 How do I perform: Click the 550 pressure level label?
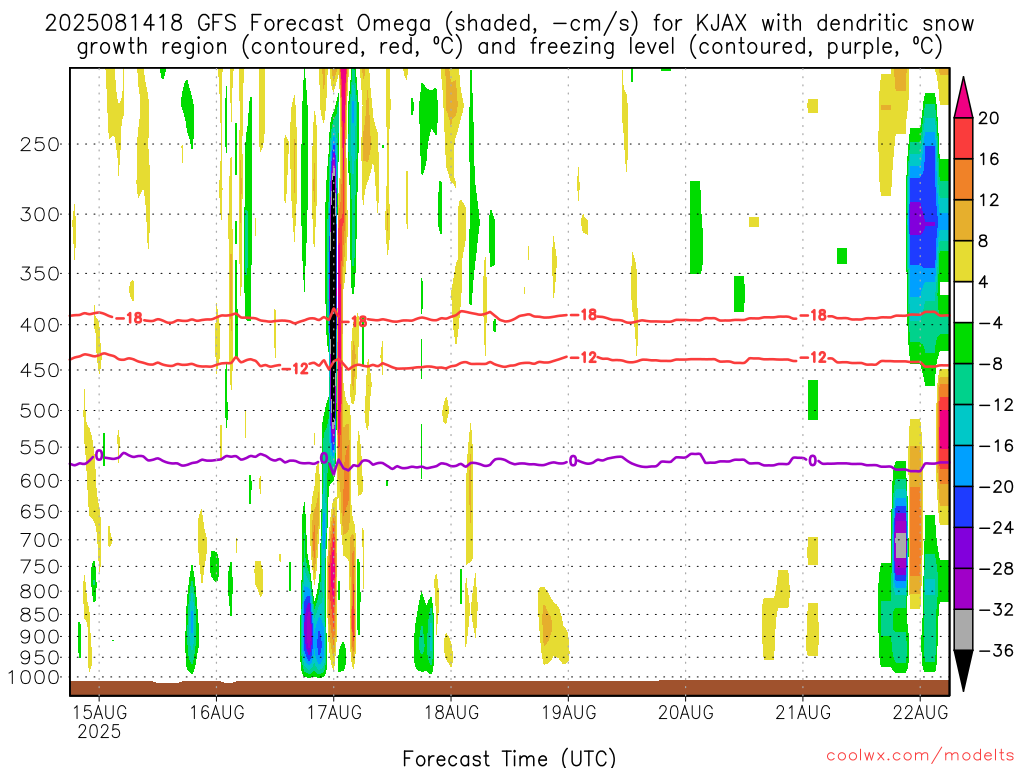40,448
